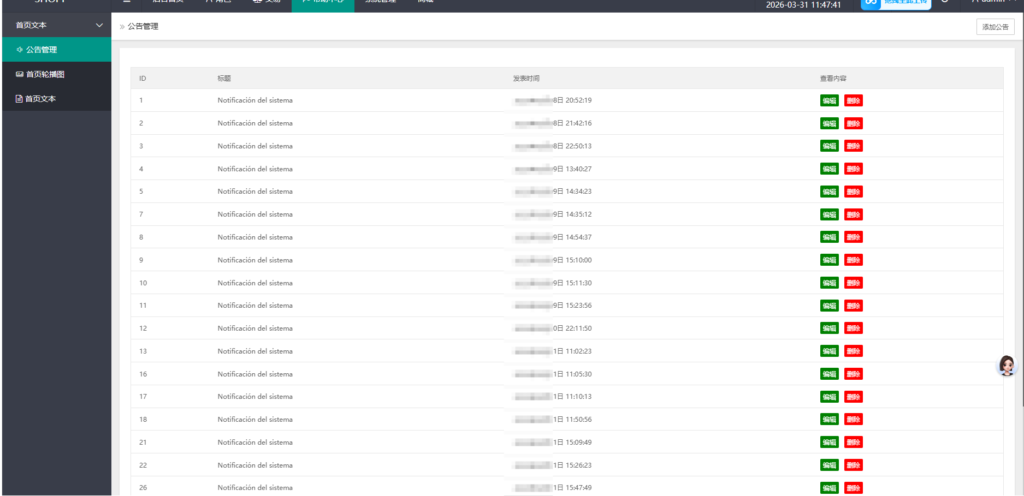Viewport: 1024px width, 496px height.
Task: Delete the announcement with ID 18
Action: [853, 420]
